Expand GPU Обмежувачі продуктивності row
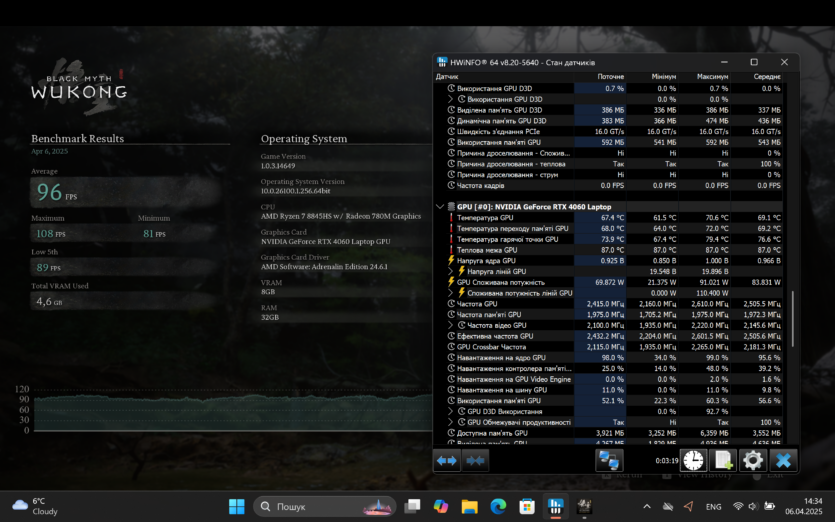The height and width of the screenshot is (522, 835). [451, 422]
